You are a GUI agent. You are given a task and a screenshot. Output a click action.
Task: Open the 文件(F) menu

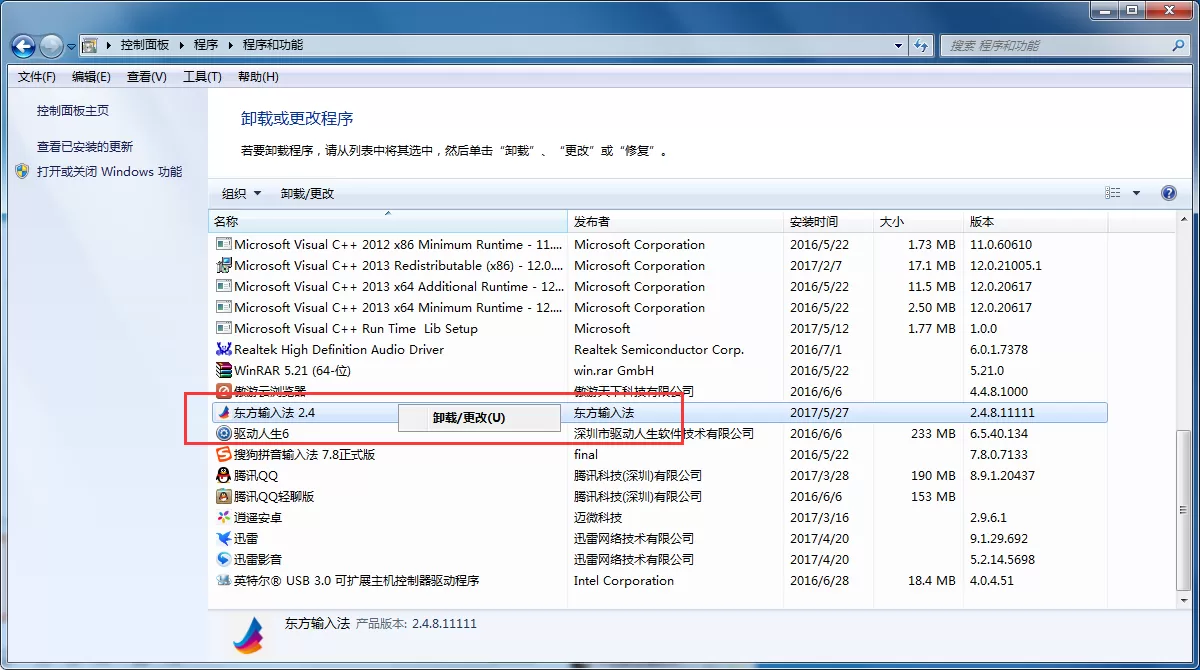[x=37, y=77]
